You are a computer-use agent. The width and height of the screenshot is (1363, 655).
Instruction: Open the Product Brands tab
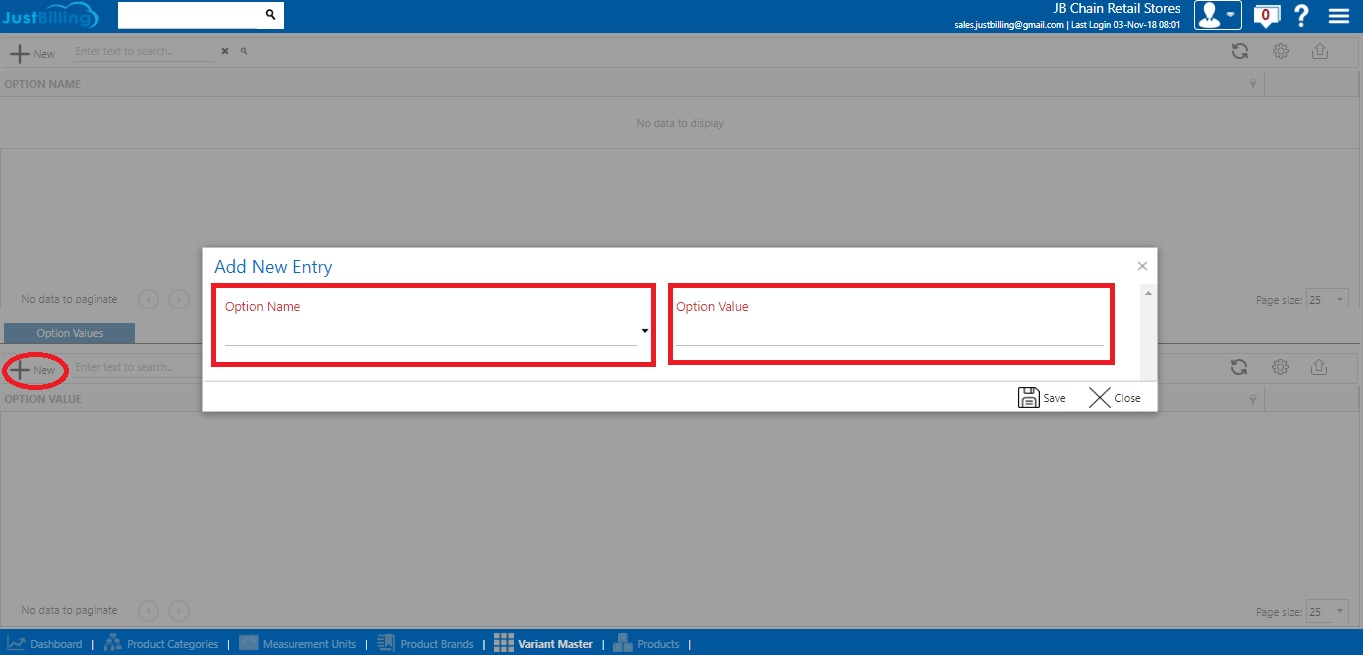[x=425, y=644]
